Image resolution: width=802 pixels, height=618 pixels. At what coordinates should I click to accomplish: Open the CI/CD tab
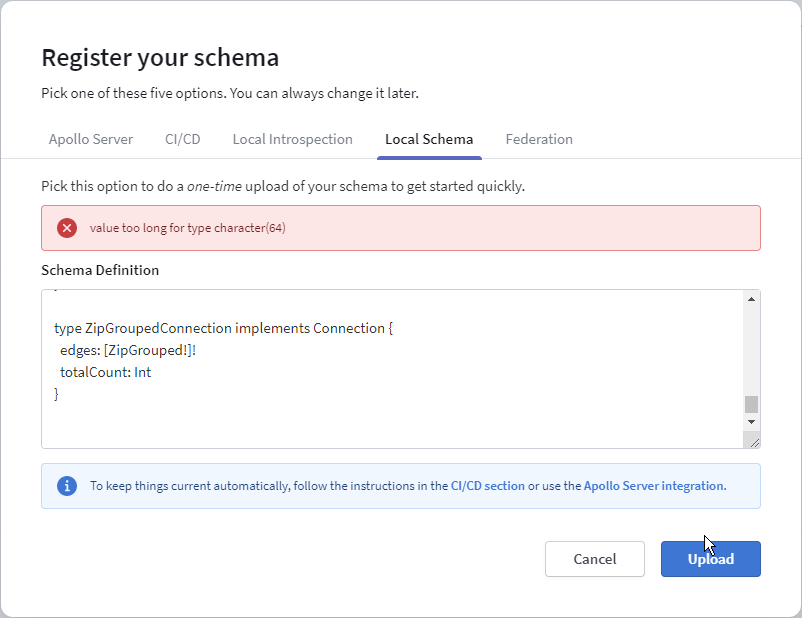point(182,139)
